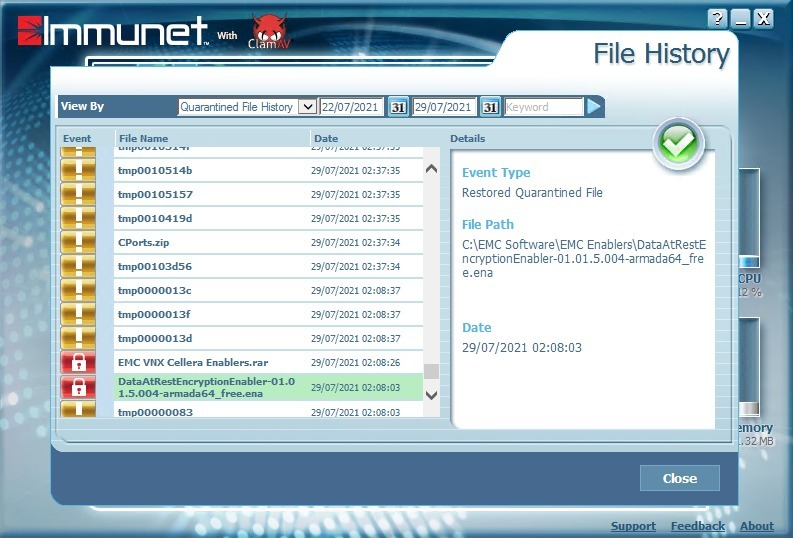Click the ClamAV mascot logo

coord(270,31)
